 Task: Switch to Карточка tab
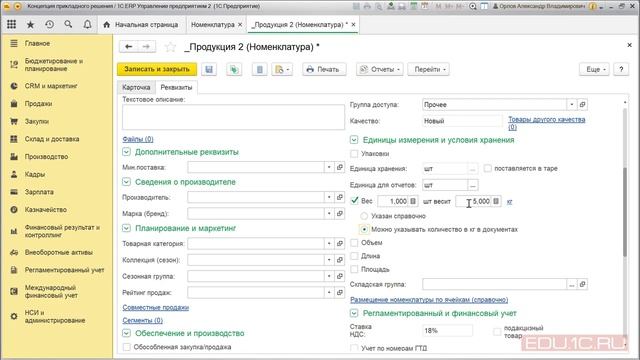point(136,87)
